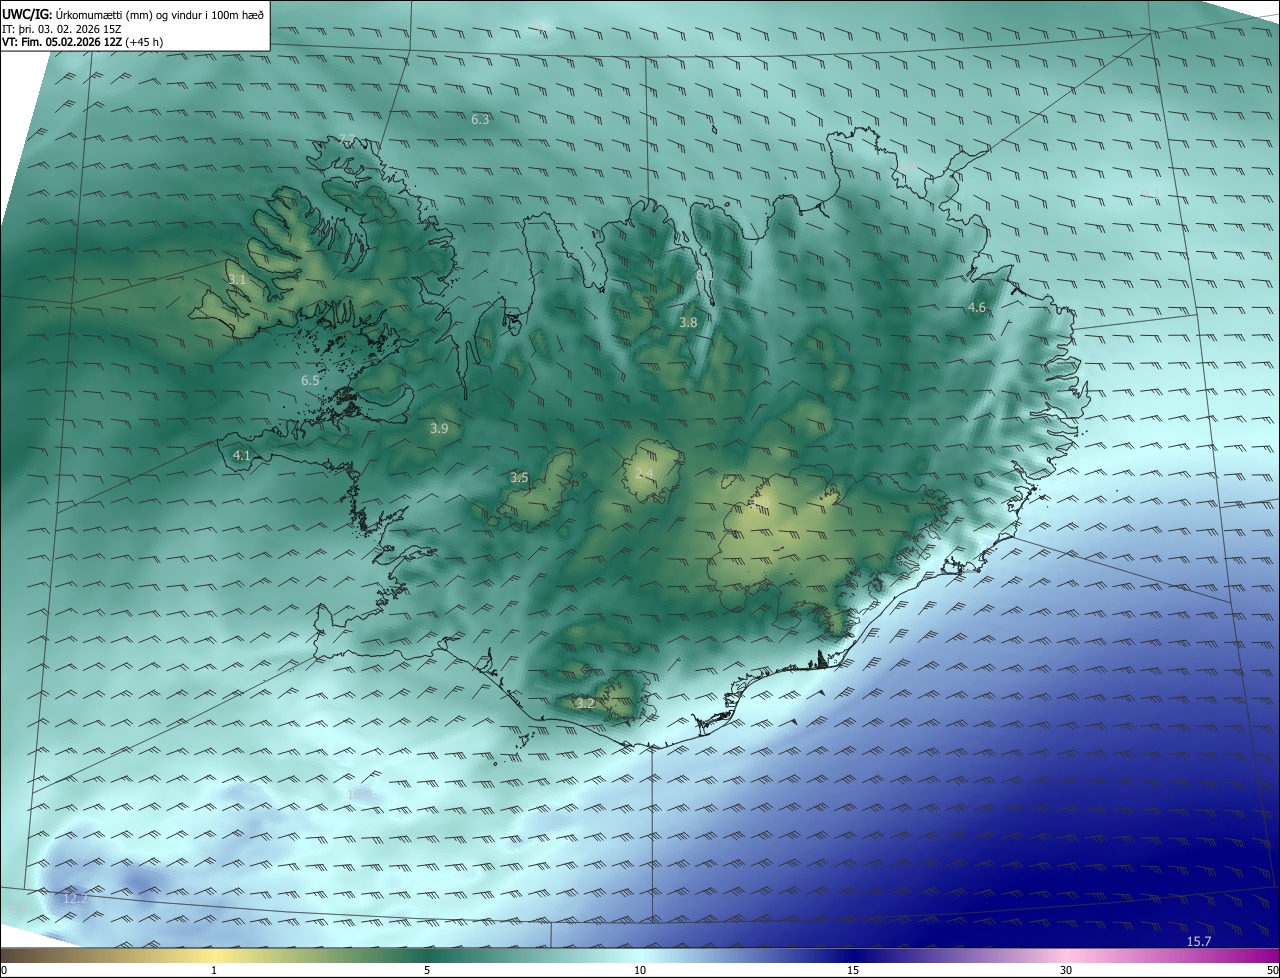Image resolution: width=1280 pixels, height=978 pixels.
Task: Click the color scale tick labeled 5
Action: click(427, 970)
